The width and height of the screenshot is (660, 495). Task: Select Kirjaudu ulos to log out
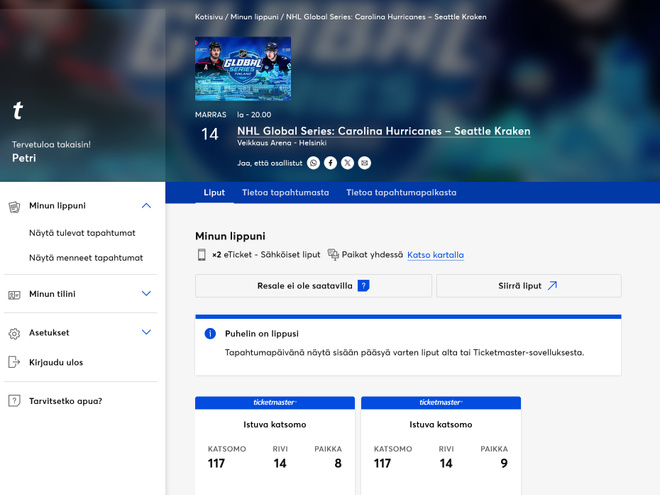(x=56, y=362)
